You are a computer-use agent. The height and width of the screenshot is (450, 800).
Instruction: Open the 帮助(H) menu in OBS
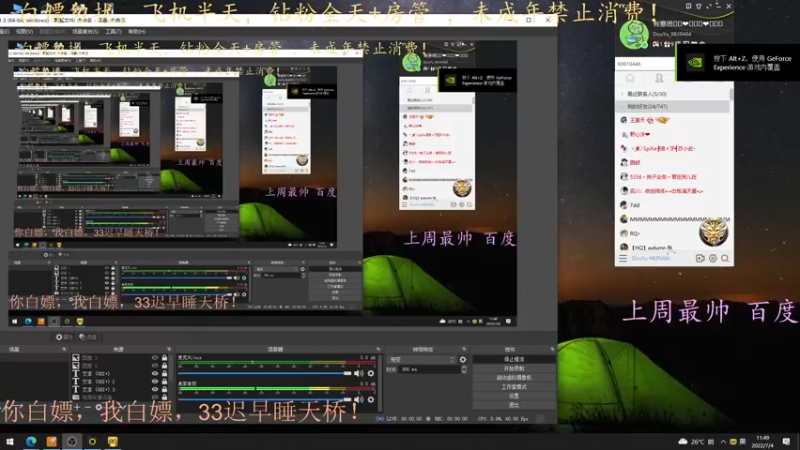click(137, 32)
